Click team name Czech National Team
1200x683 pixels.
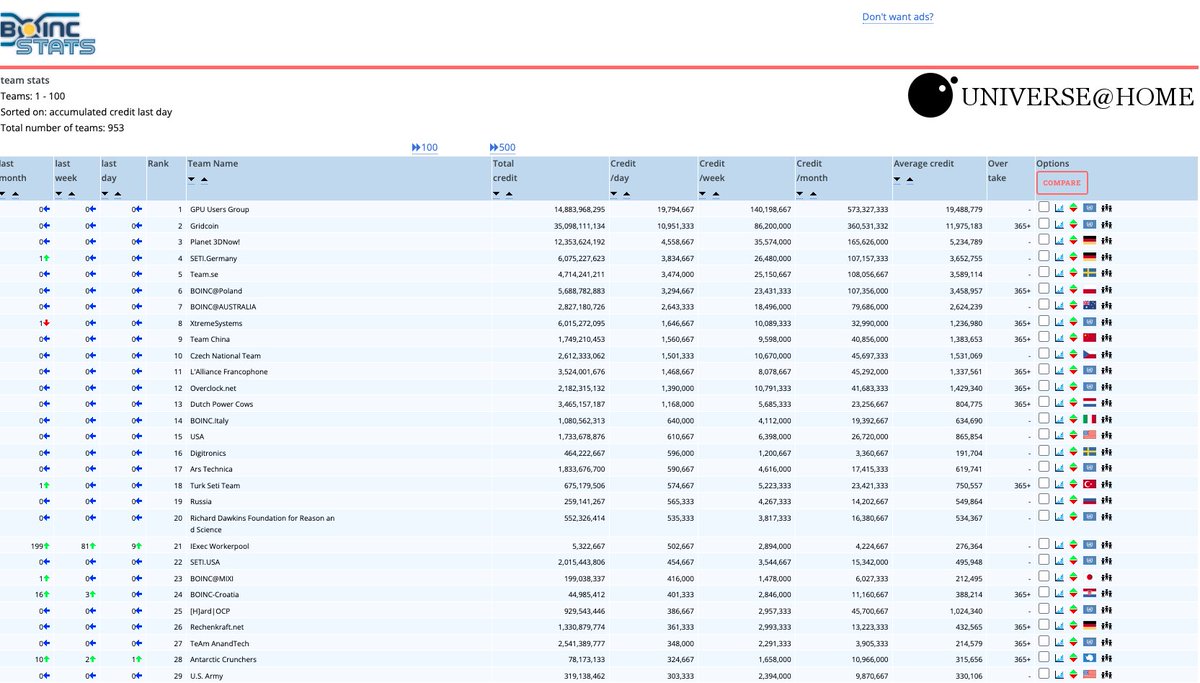click(224, 356)
